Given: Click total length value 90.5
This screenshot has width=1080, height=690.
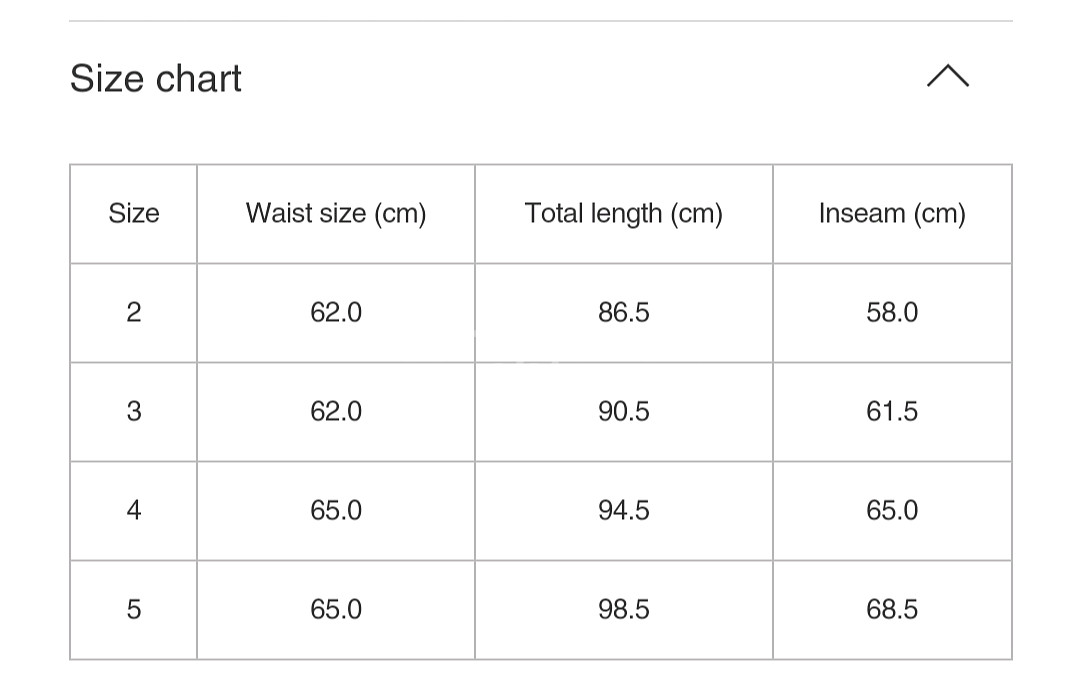Looking at the screenshot, I should click(624, 411).
